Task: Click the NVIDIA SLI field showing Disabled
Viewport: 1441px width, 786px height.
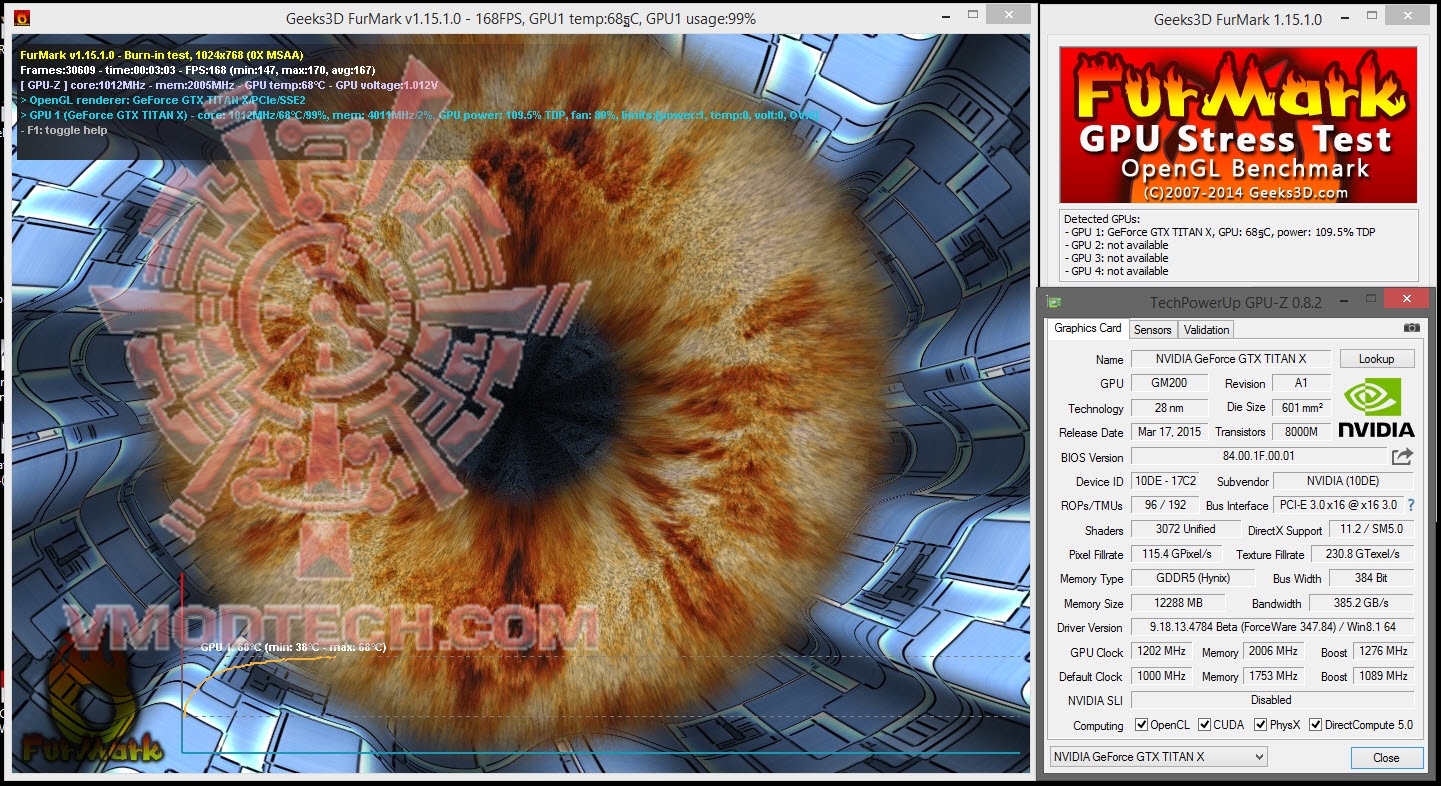Action: [1273, 701]
